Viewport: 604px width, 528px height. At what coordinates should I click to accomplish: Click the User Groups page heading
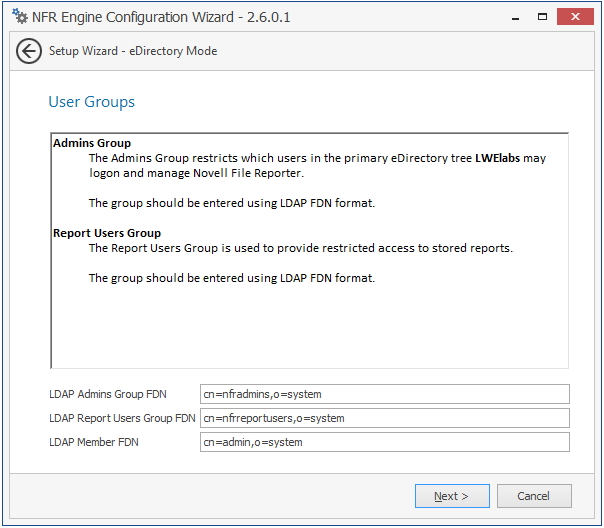tap(91, 102)
